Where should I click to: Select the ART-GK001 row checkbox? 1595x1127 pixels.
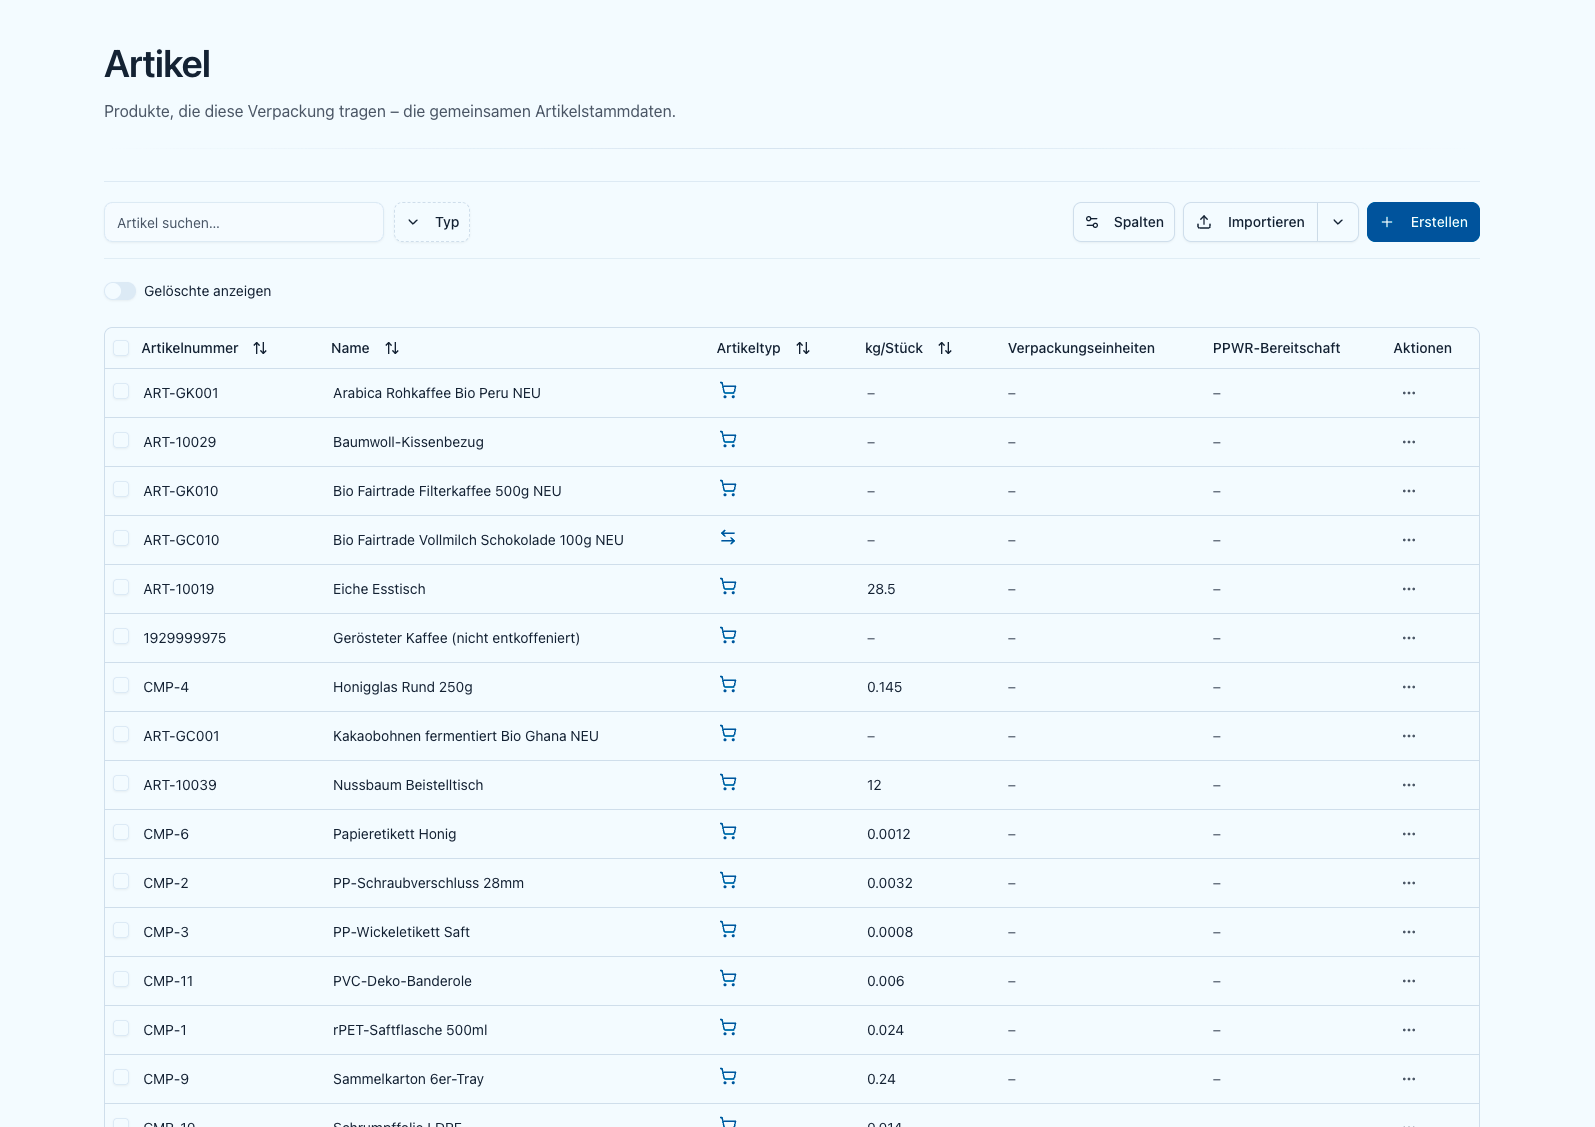tap(121, 391)
